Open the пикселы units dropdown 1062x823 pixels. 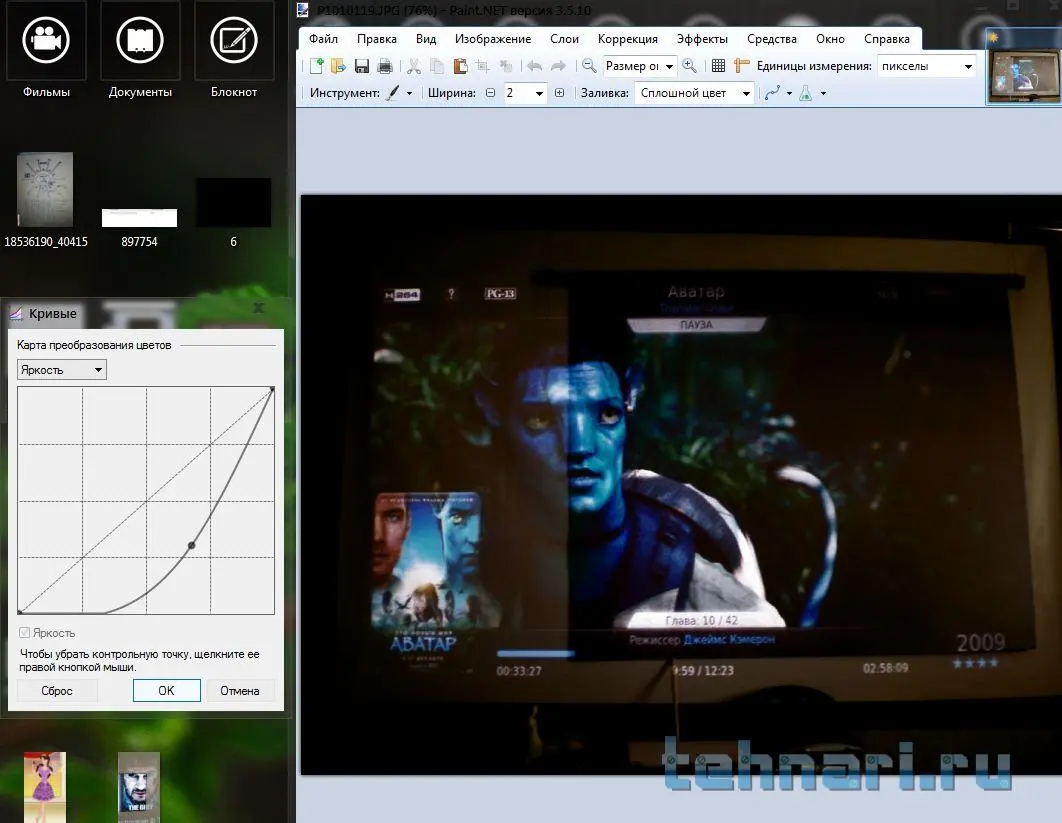pos(927,66)
